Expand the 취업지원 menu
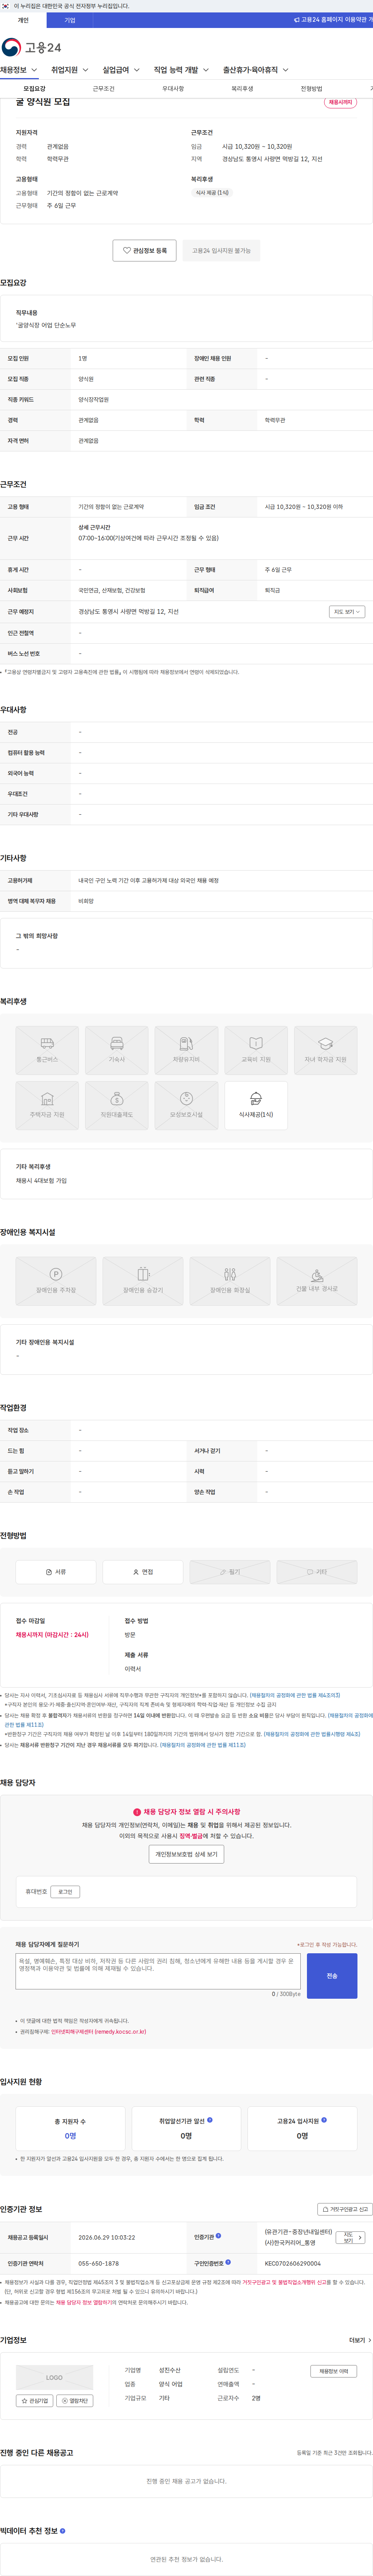This screenshot has height=2576, width=373. tap(69, 70)
